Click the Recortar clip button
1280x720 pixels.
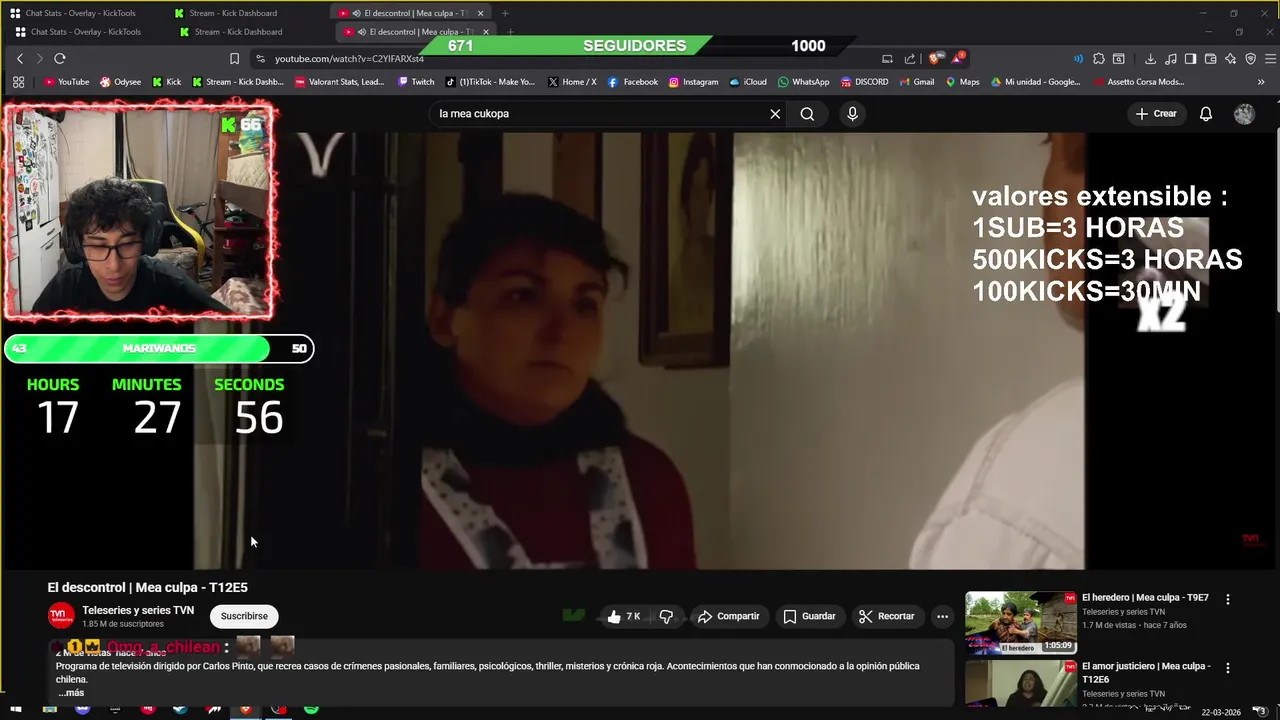click(887, 616)
